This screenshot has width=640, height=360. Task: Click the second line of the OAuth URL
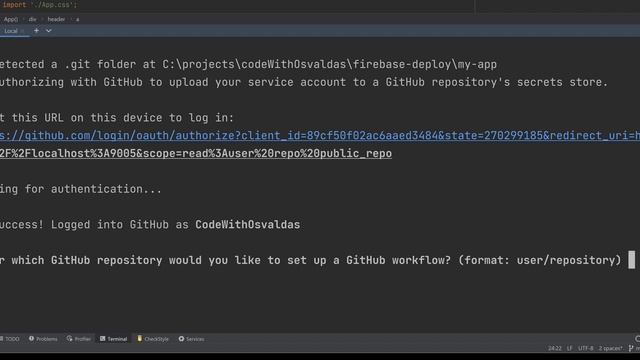click(x=196, y=153)
